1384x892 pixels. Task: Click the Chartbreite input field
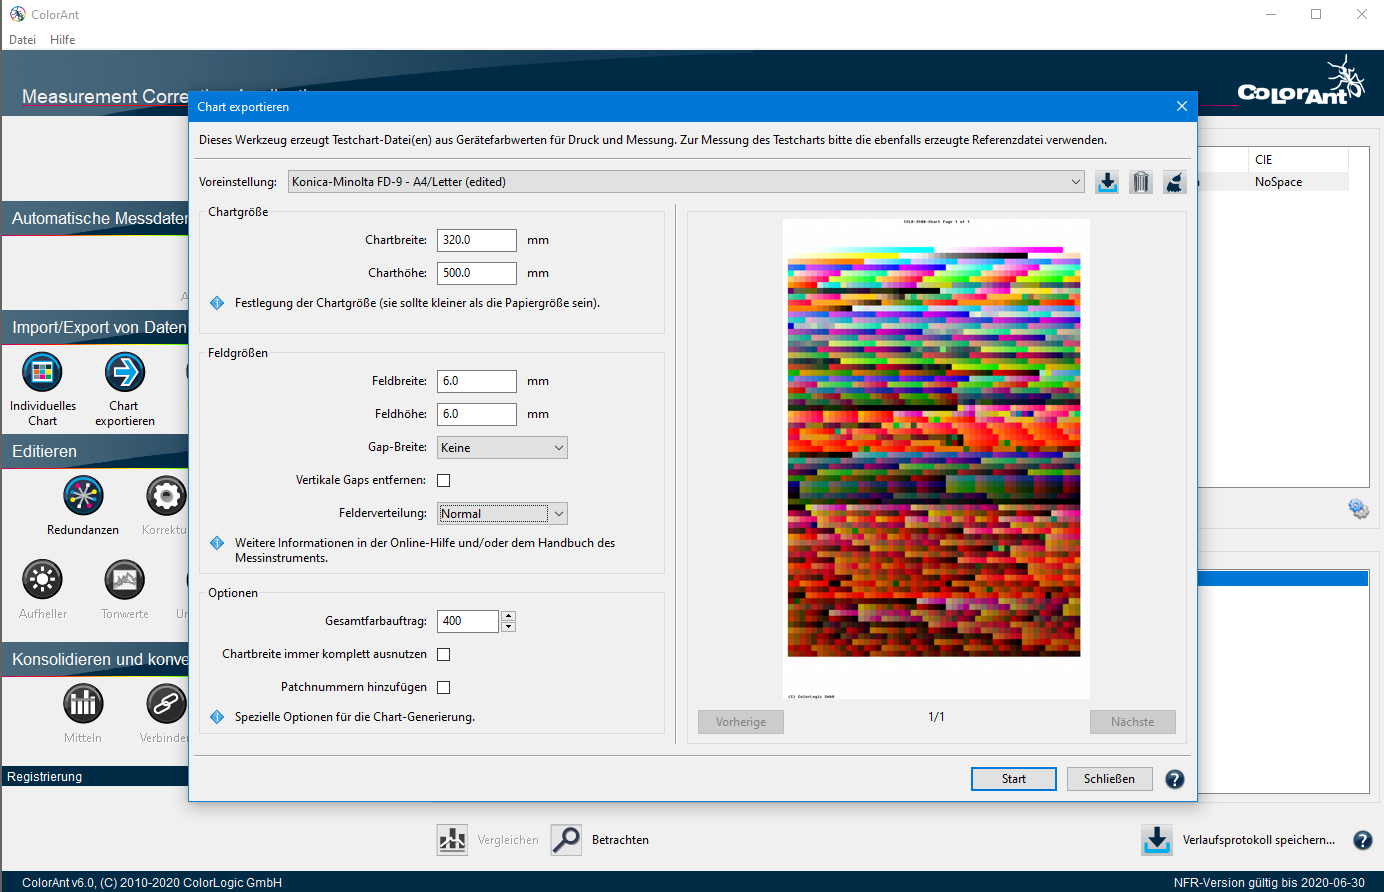pos(476,240)
